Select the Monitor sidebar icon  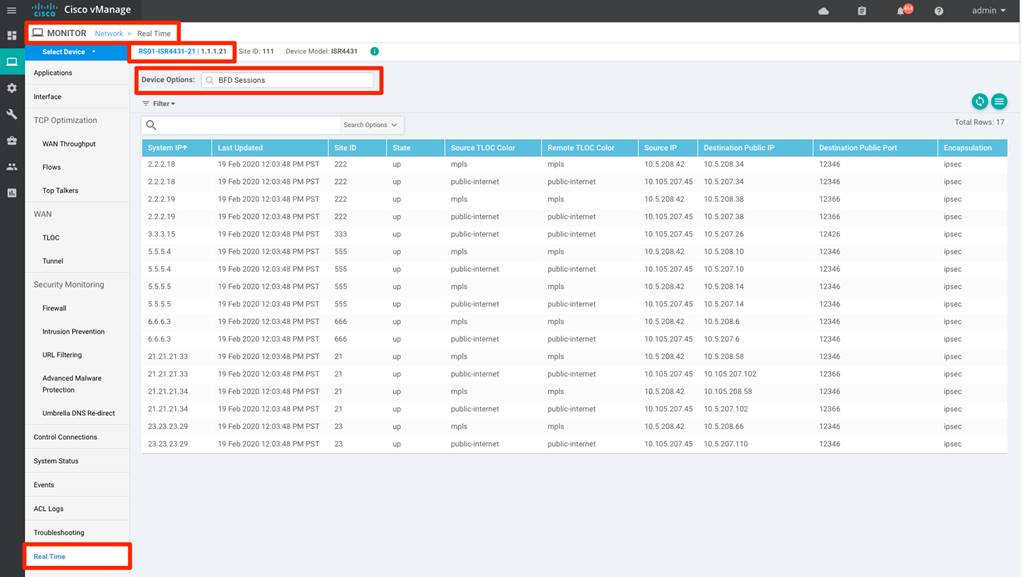(x=12, y=62)
